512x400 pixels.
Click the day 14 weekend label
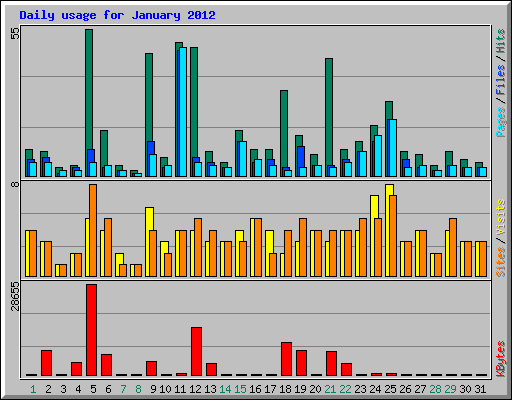[225, 389]
